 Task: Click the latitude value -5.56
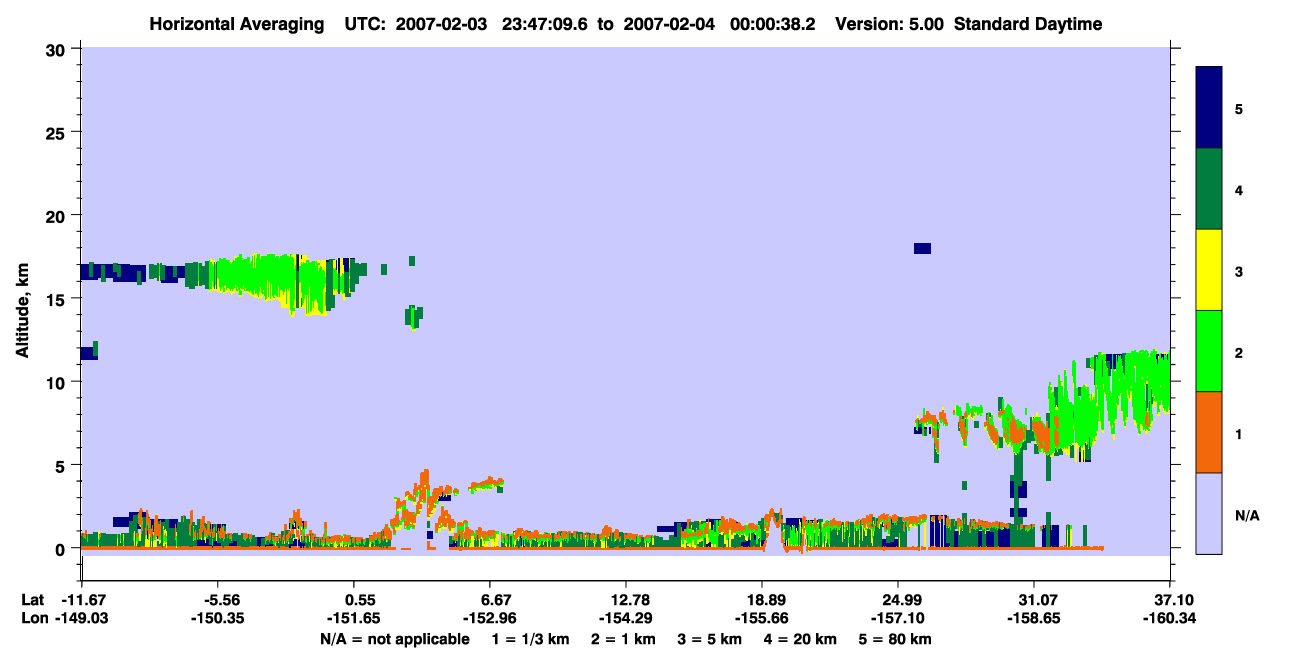(218, 600)
